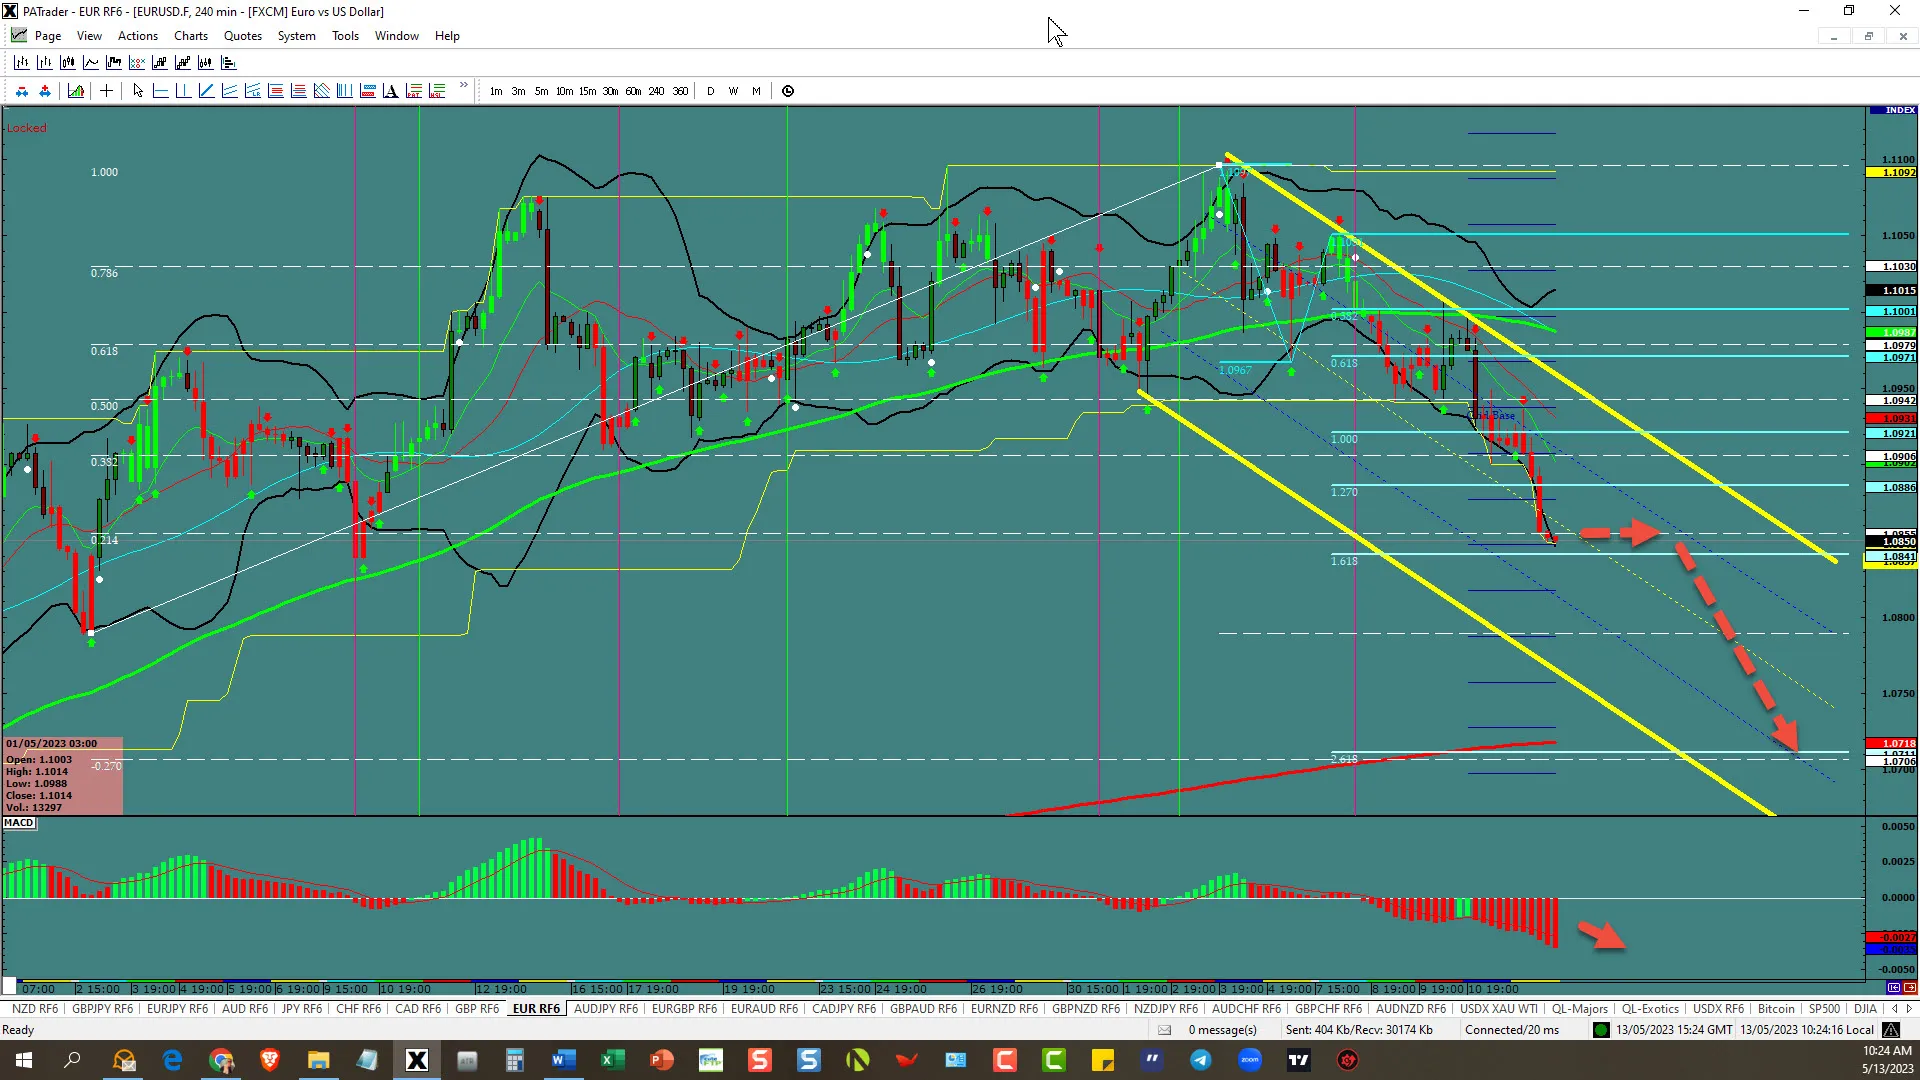Open the Page menu
The height and width of the screenshot is (1080, 1920).
[x=48, y=36]
